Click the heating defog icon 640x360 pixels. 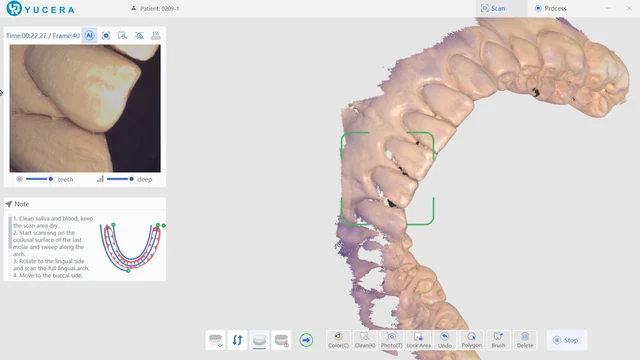point(156,36)
